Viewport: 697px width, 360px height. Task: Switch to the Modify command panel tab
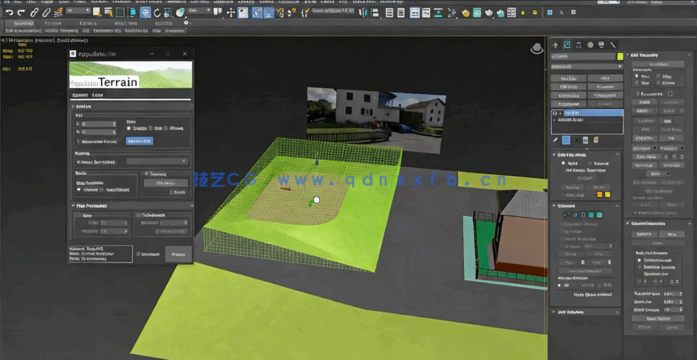pos(567,45)
